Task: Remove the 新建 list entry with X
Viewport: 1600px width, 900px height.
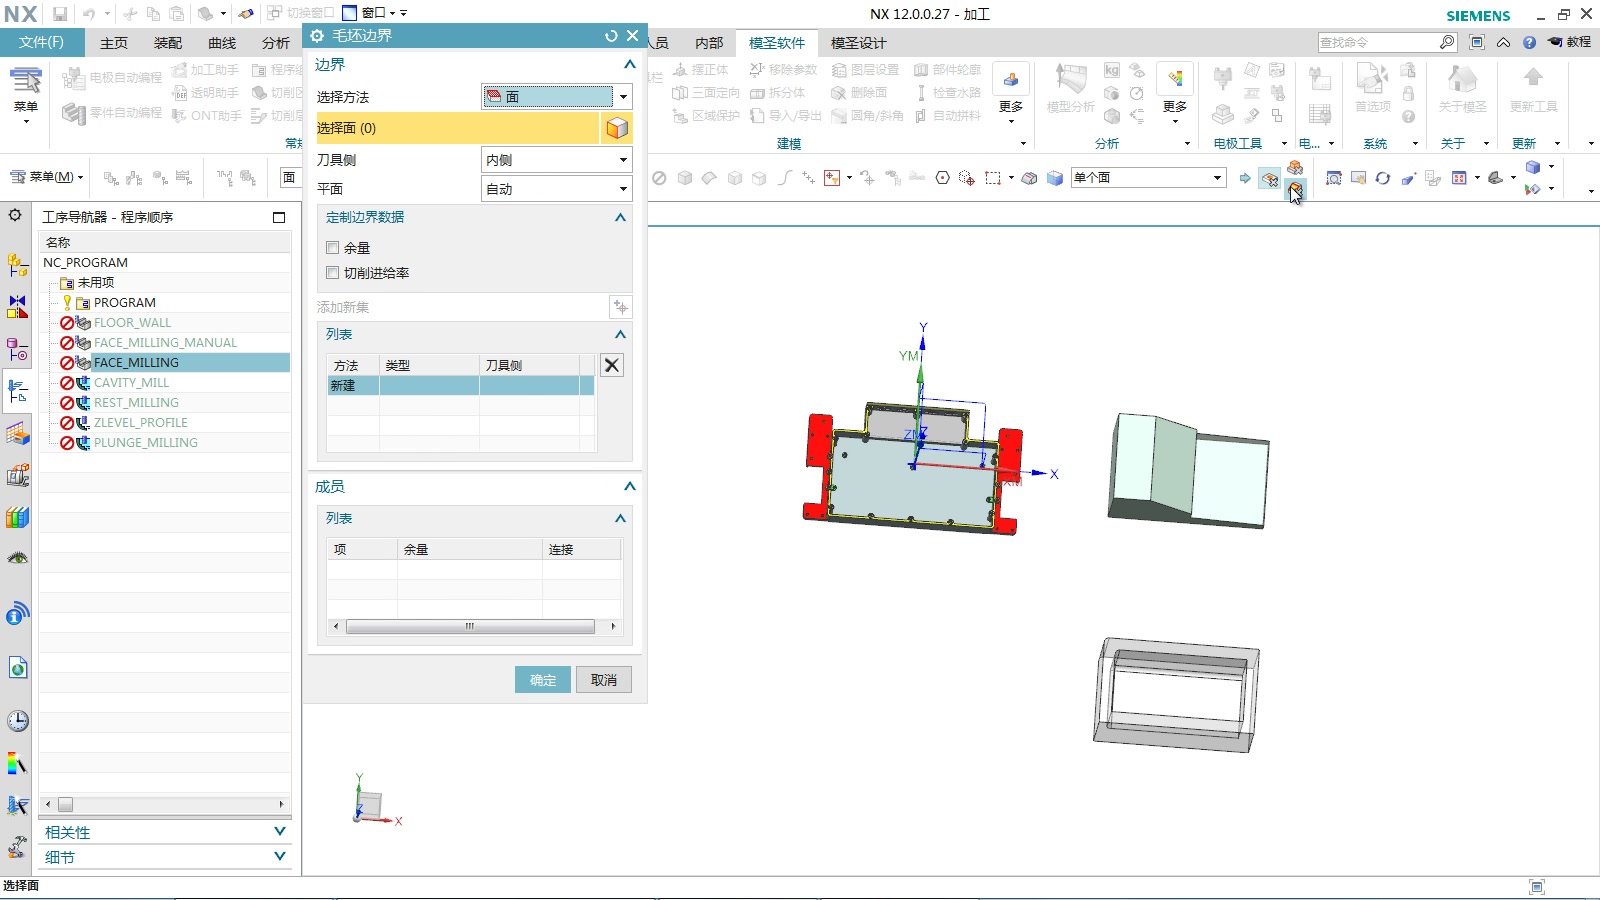Action: 612,365
